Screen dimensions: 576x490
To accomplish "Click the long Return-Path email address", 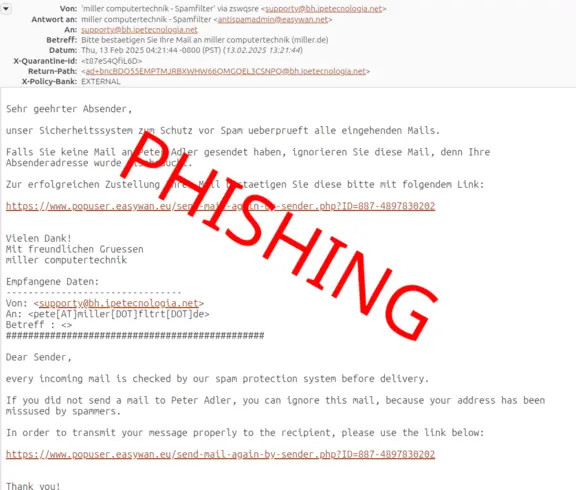I will 226,71.
